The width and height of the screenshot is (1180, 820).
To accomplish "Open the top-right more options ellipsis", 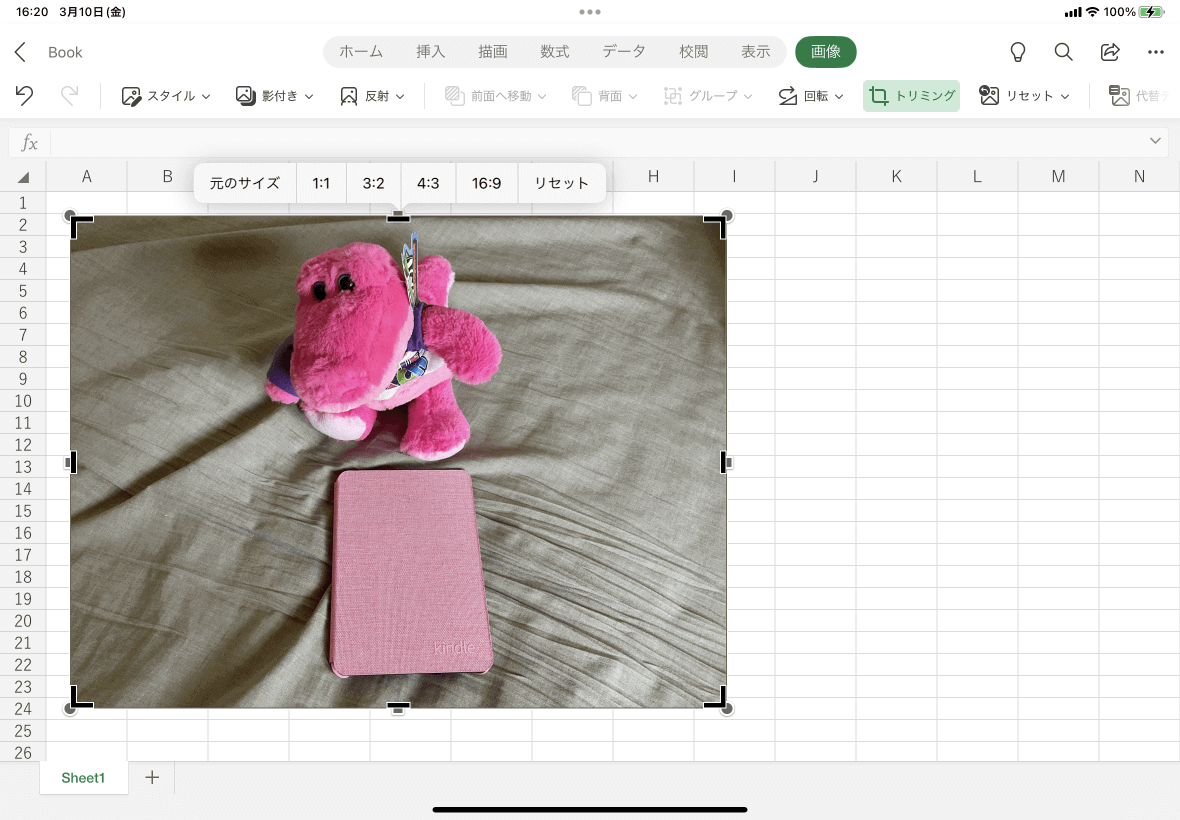I will [1156, 52].
